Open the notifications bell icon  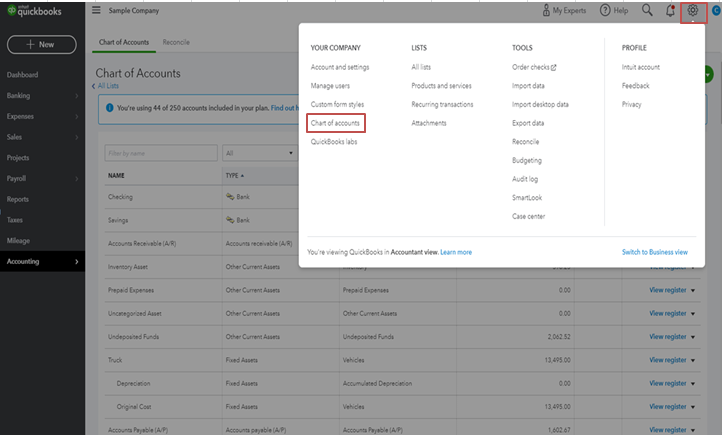[x=670, y=11]
